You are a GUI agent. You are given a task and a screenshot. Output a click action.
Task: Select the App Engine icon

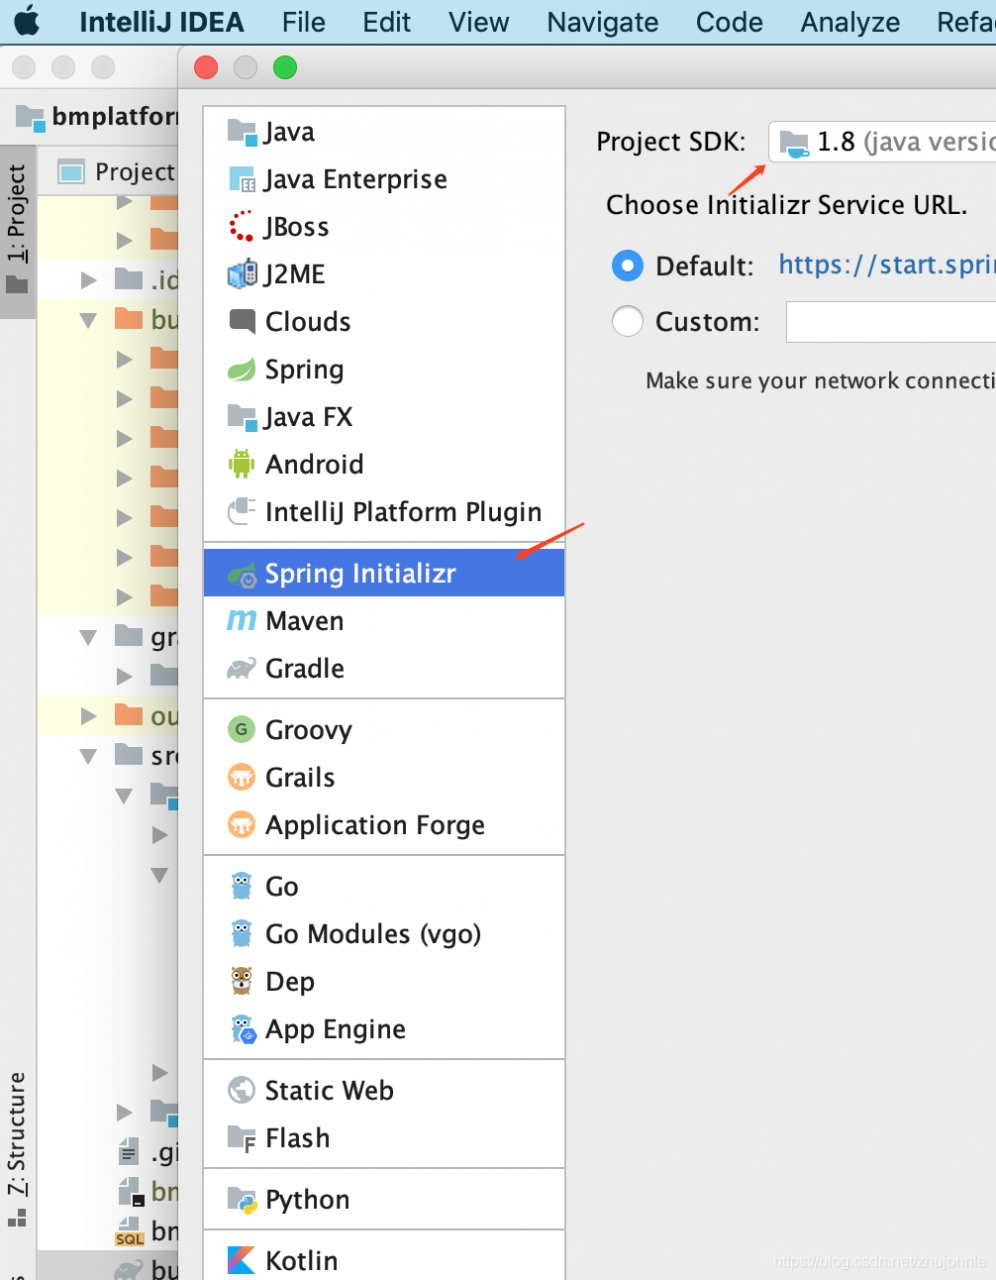tap(243, 1029)
